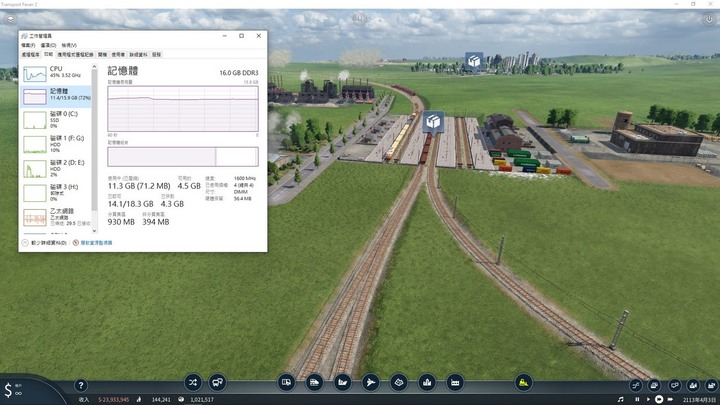Select the highlighted round game speed button
This screenshot has height=405, width=720.
pyautogui.click(x=659, y=399)
